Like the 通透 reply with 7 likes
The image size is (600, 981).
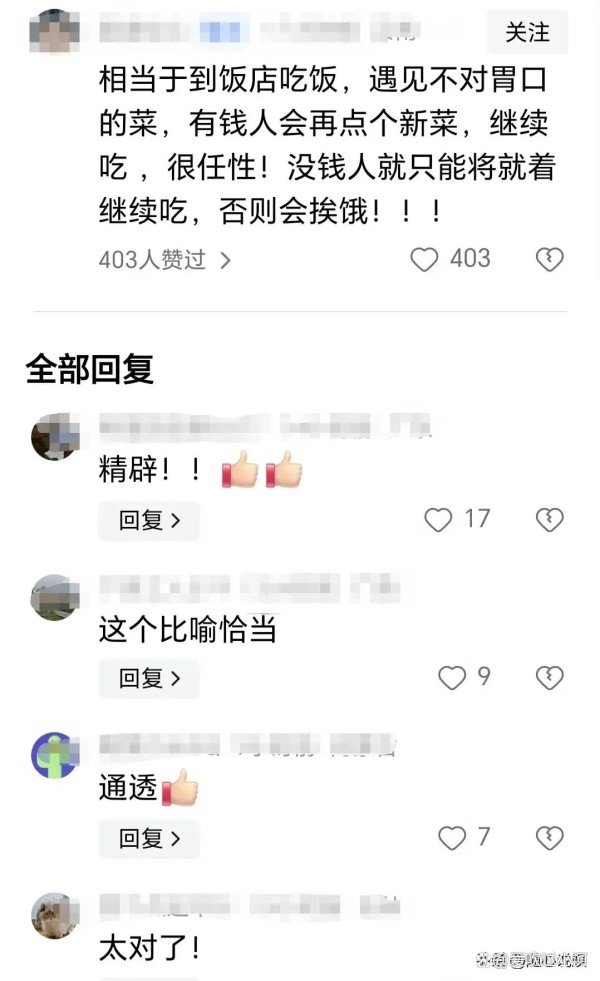coord(452,838)
